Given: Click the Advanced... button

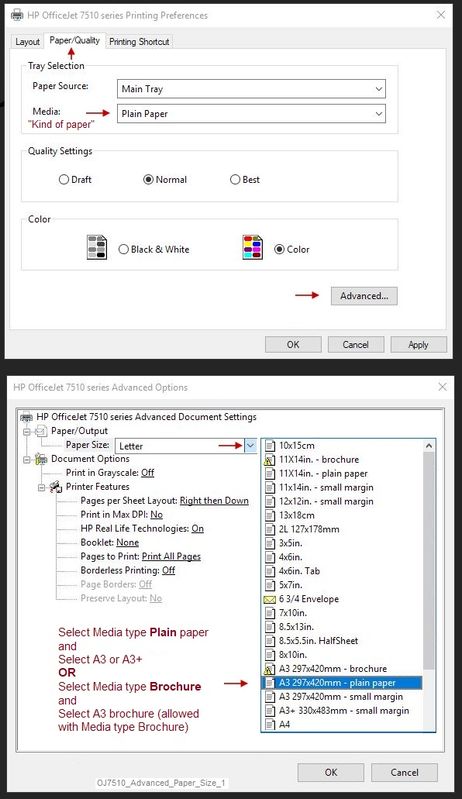Looking at the screenshot, I should click(364, 296).
